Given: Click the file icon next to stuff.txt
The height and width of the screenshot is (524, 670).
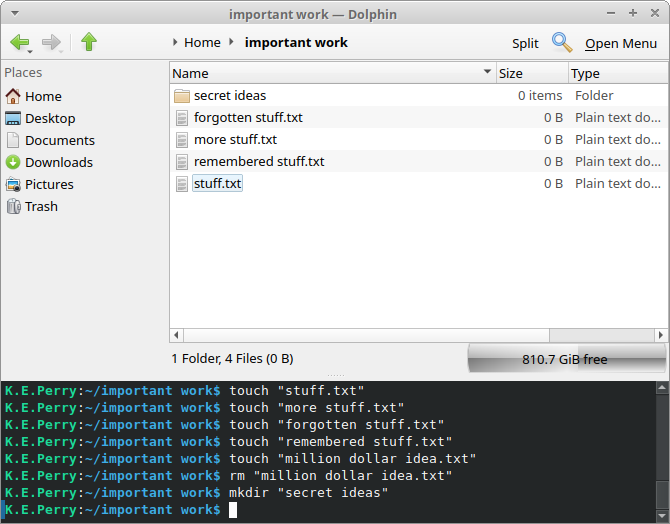Looking at the screenshot, I should point(182,184).
